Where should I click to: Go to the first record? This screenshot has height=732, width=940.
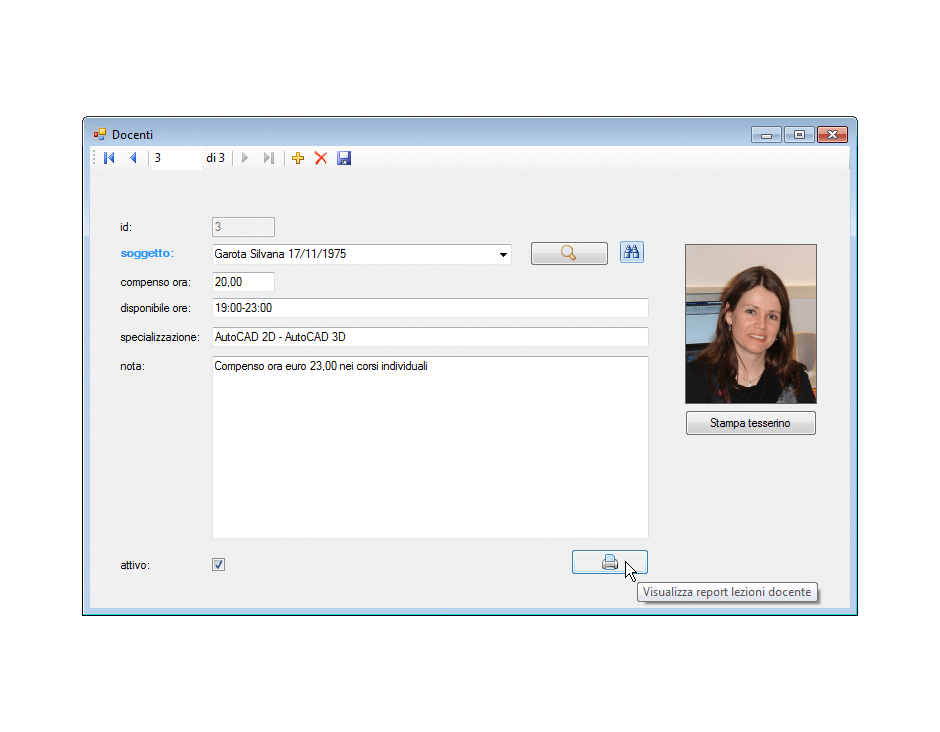click(x=109, y=158)
